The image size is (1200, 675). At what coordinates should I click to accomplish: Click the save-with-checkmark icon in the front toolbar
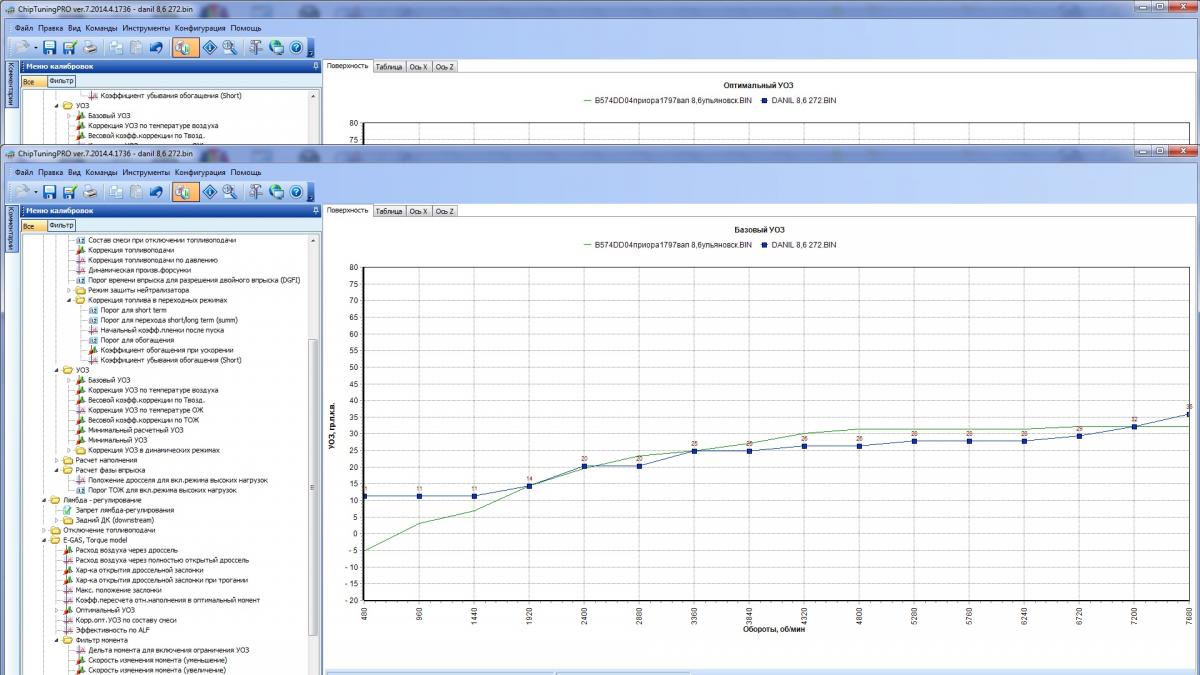(70, 191)
